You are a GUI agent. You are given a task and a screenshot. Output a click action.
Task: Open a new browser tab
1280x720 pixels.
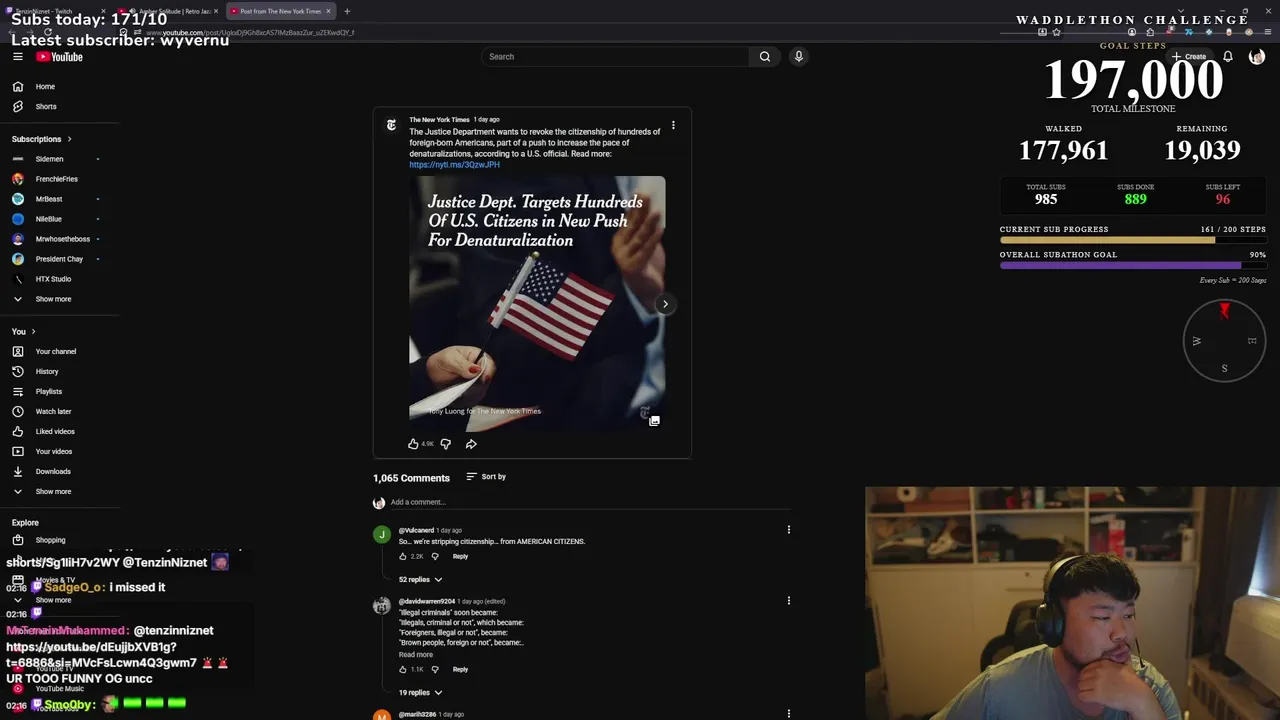347,11
